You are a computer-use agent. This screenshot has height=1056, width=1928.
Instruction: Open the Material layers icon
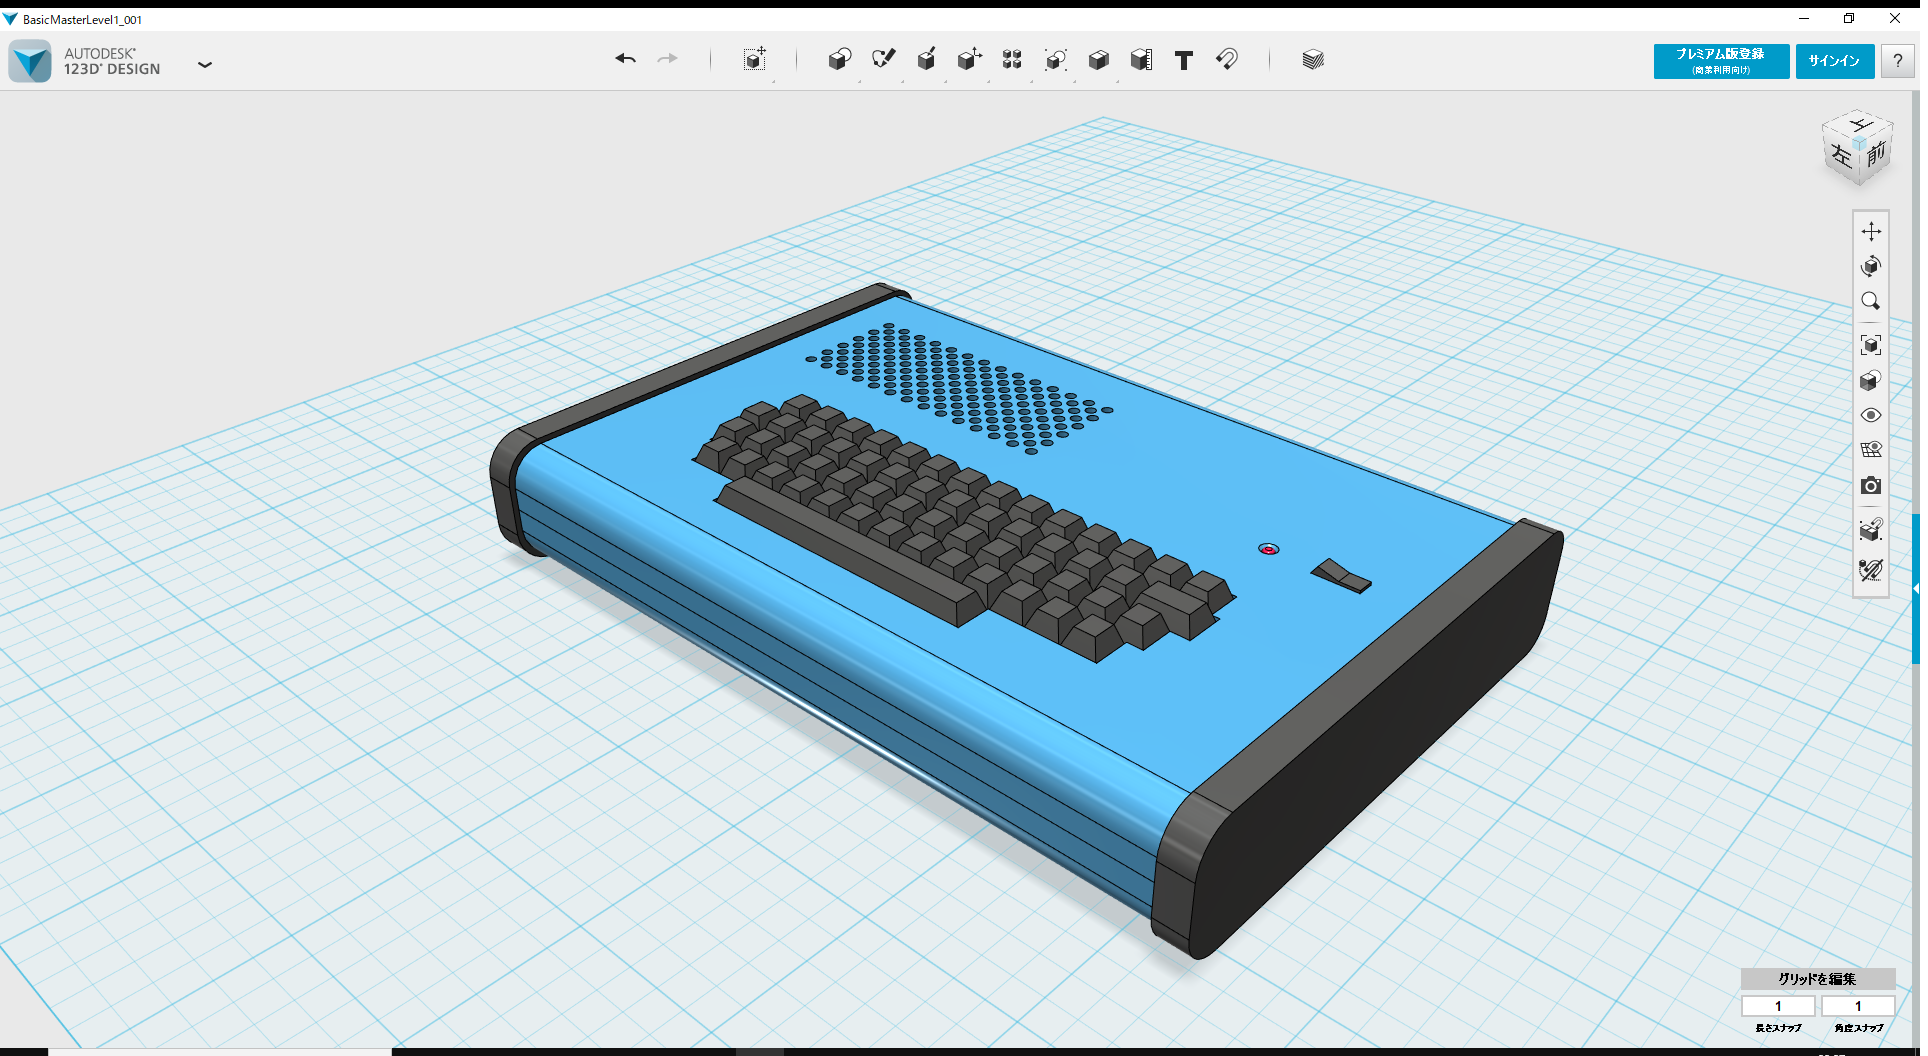1313,60
